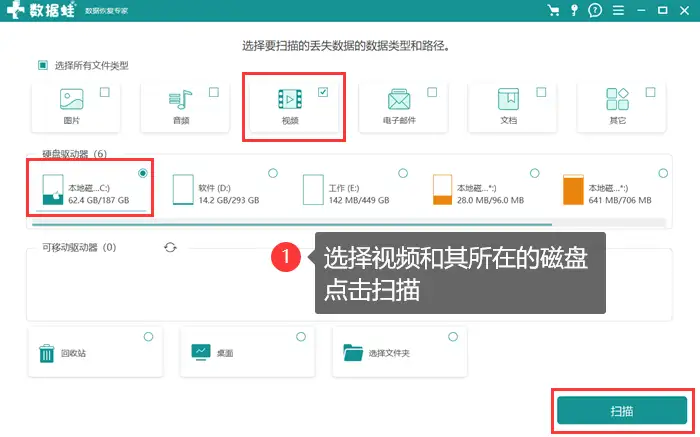Viewport: 700px width, 437px height.
Task: Select the 706 MB drive radio button
Action: coord(663,173)
